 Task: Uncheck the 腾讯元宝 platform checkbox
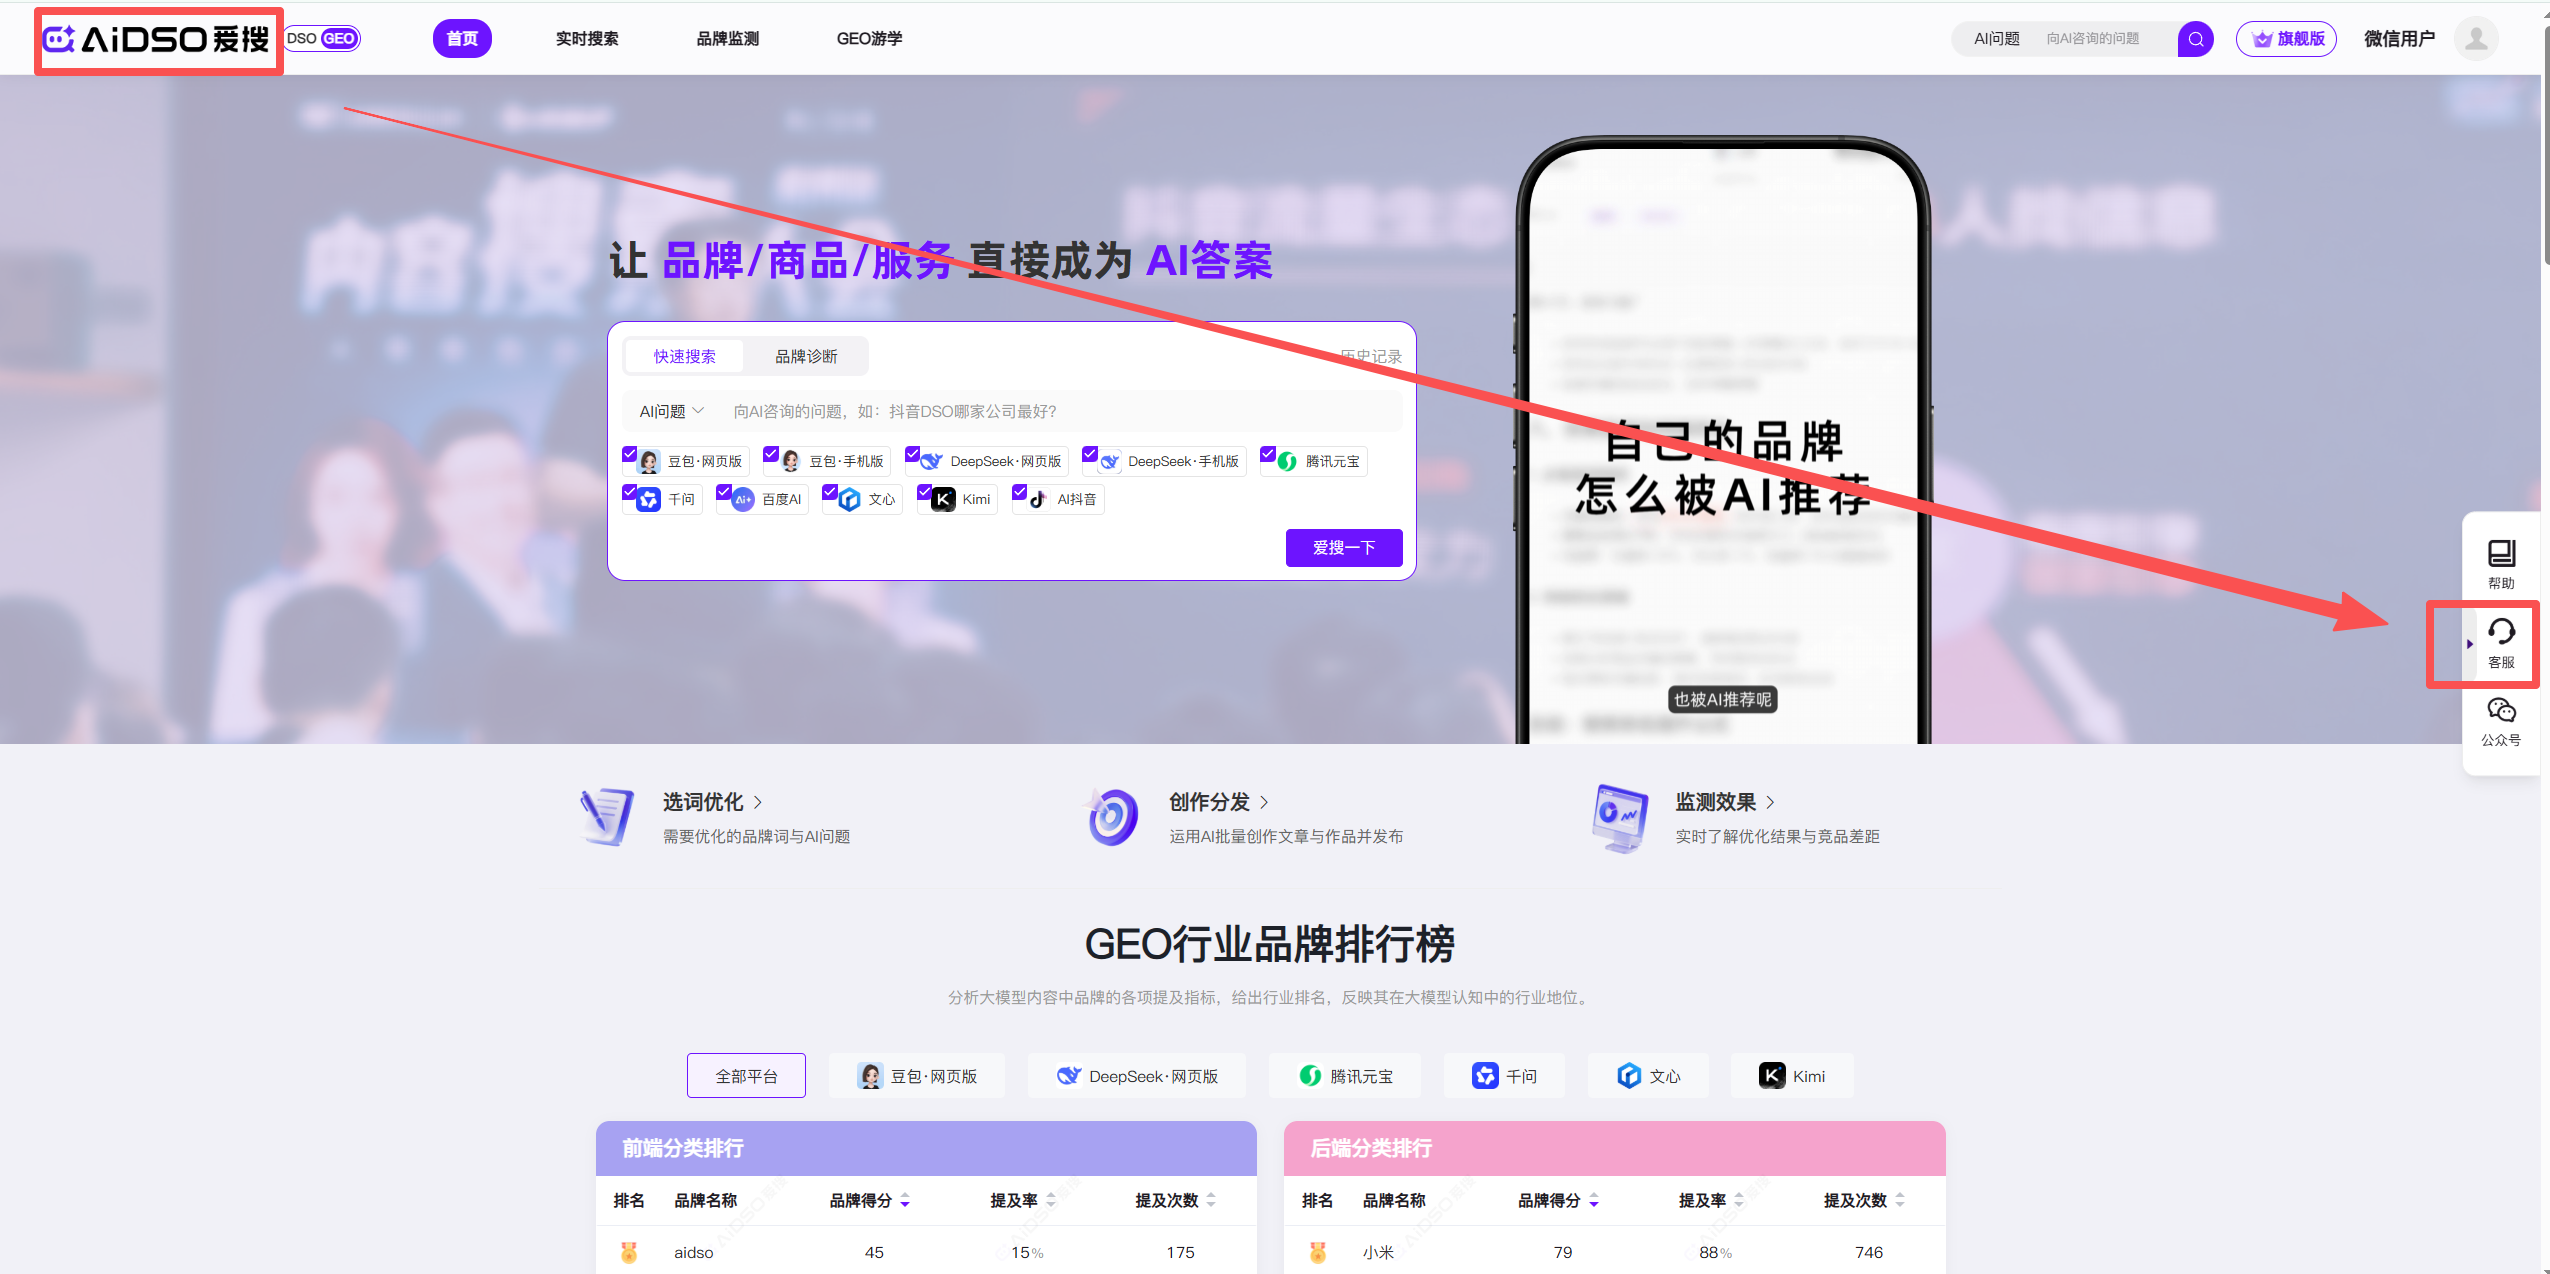tap(1268, 453)
